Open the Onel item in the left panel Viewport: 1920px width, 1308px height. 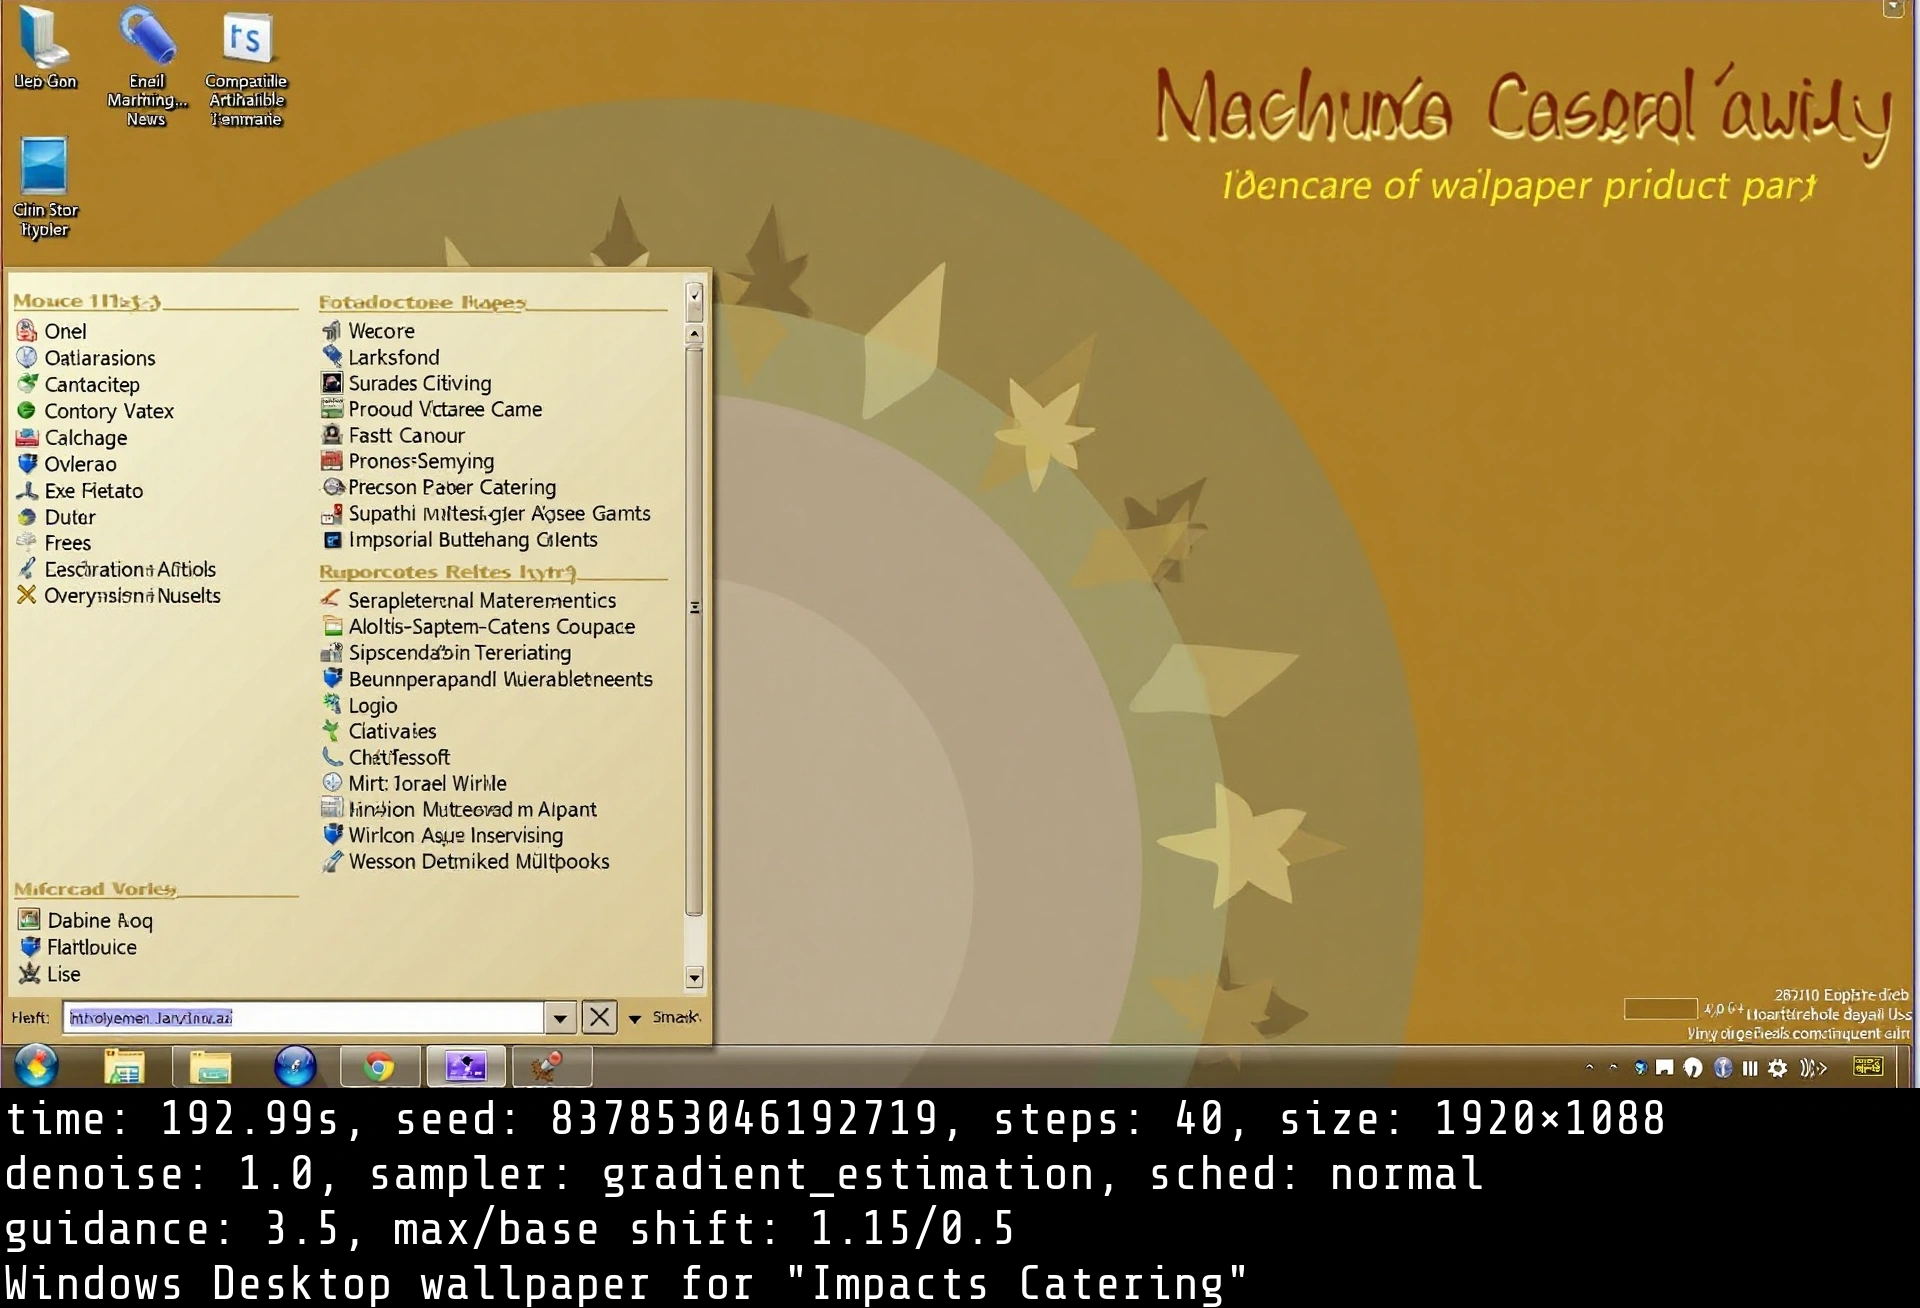click(66, 331)
